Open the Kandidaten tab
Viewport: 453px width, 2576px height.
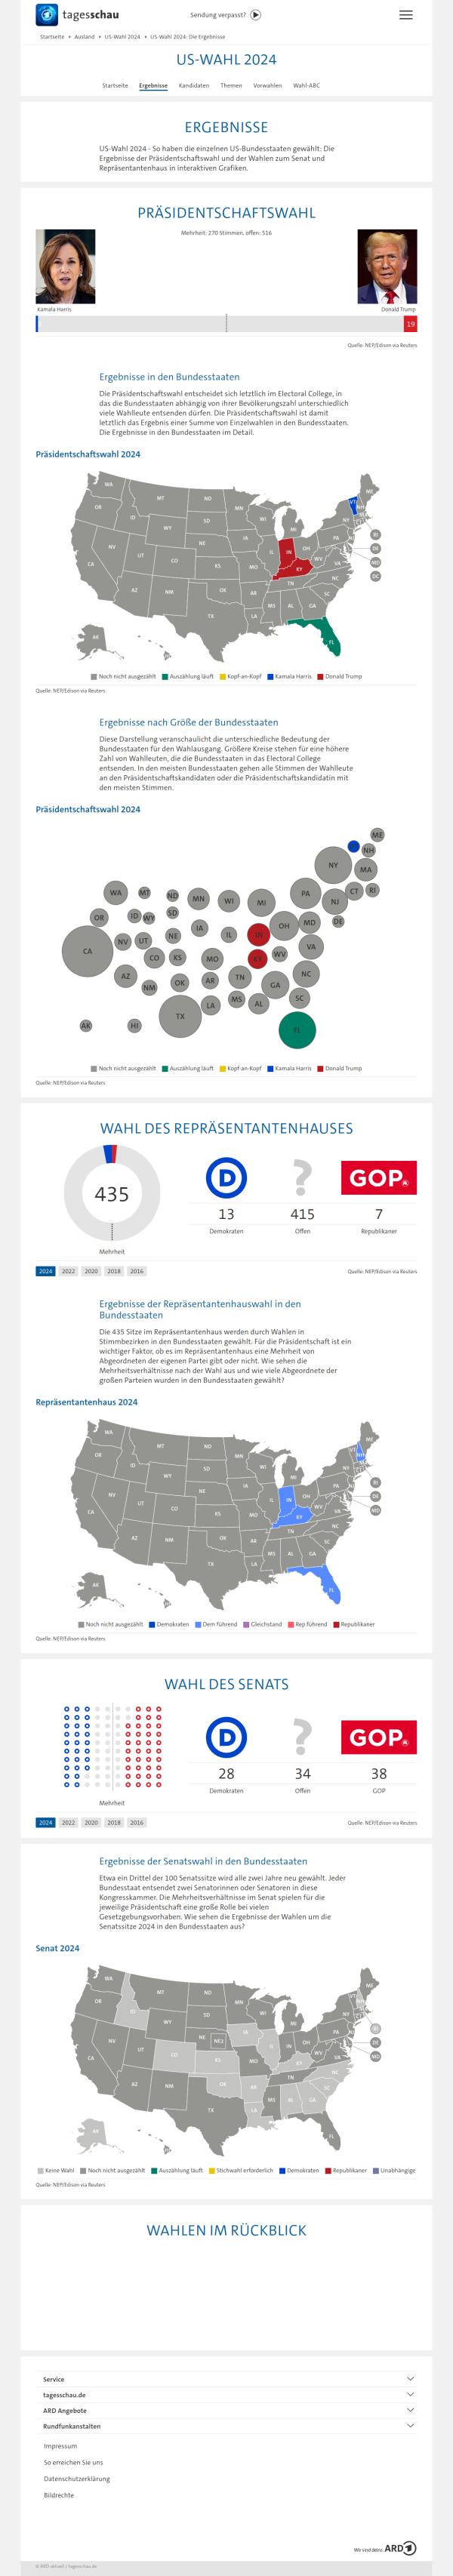tap(194, 86)
